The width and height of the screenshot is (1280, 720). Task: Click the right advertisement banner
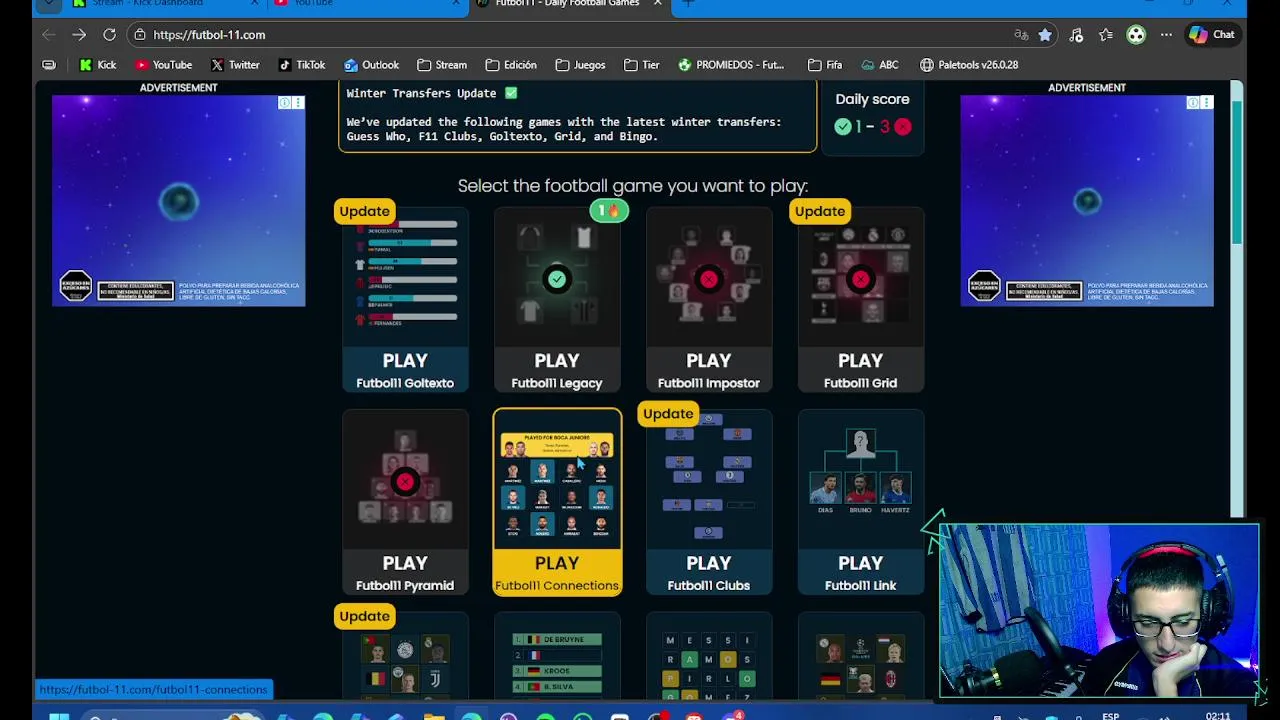[1087, 201]
